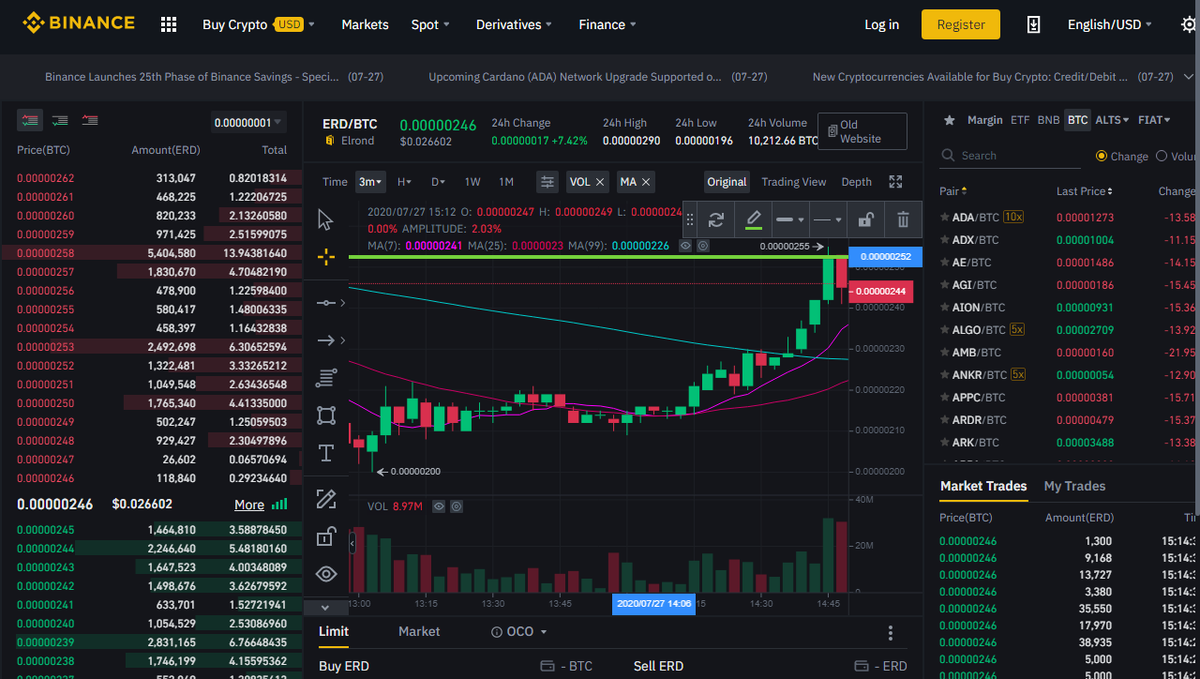Click the Register button
The height and width of the screenshot is (679, 1200).
click(x=961, y=24)
